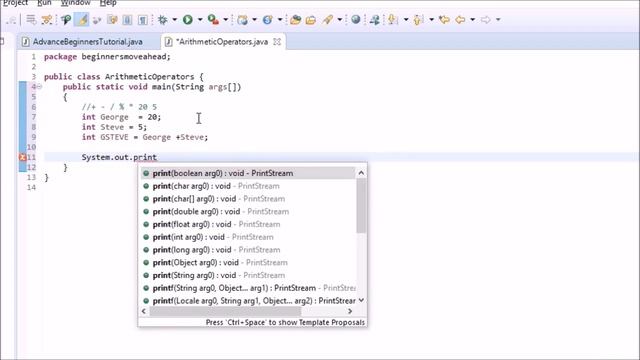This screenshot has width=640, height=360.
Task: Toggle Mark Occurrences highlighter icon
Action: coord(82,20)
